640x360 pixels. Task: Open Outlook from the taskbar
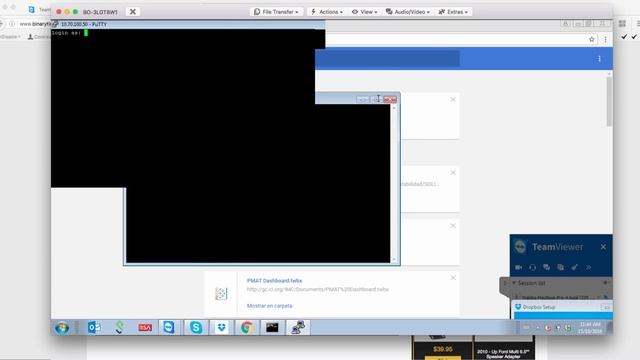click(94, 327)
